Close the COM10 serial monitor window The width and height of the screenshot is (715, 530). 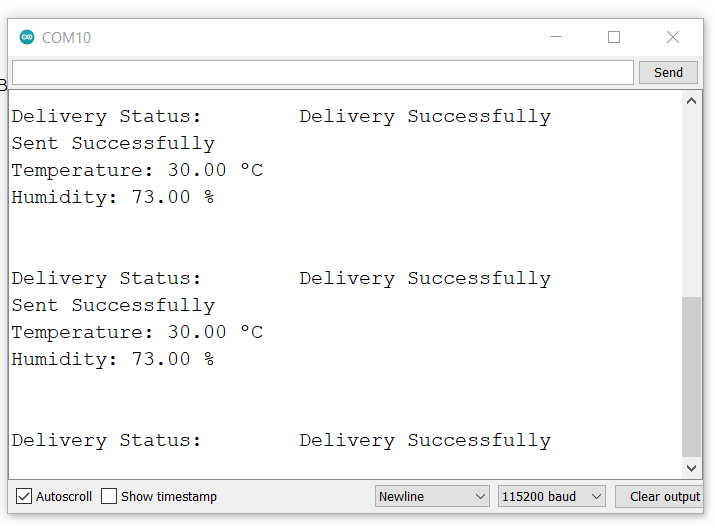point(673,37)
